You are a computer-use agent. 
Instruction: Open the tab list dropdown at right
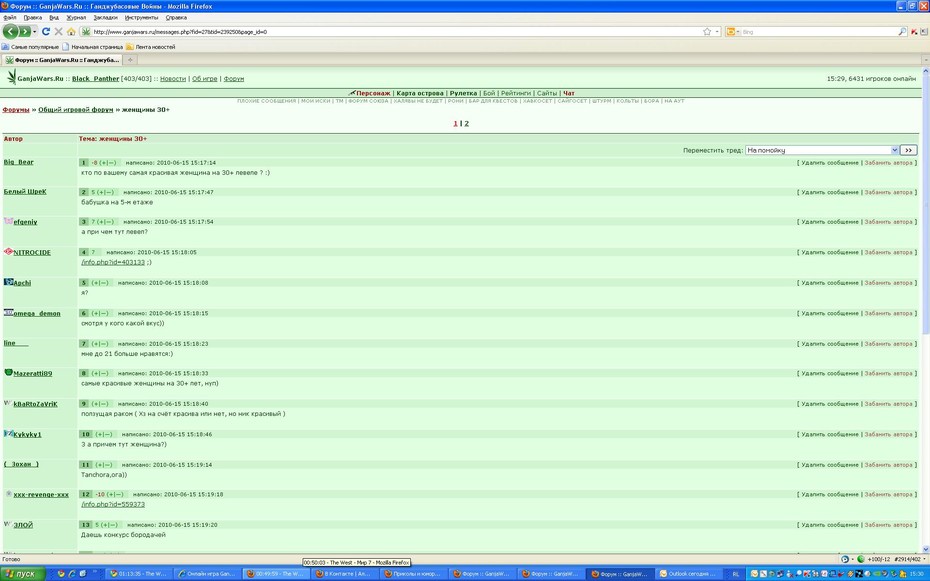point(925,60)
